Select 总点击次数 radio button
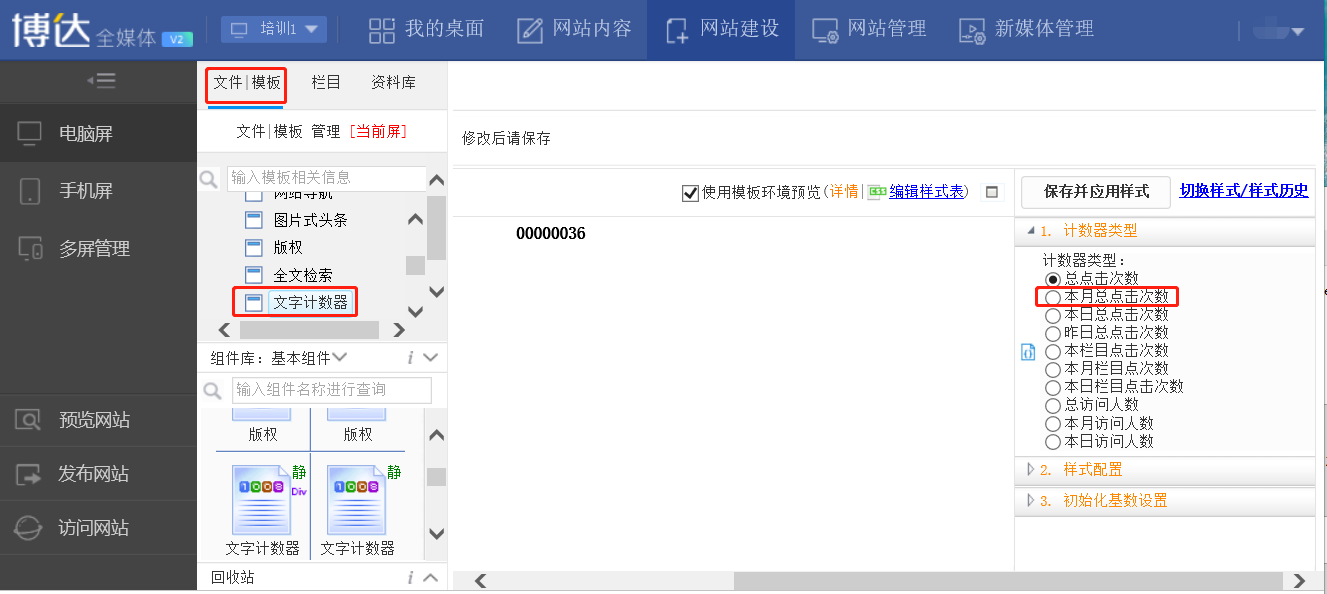 [1052, 279]
